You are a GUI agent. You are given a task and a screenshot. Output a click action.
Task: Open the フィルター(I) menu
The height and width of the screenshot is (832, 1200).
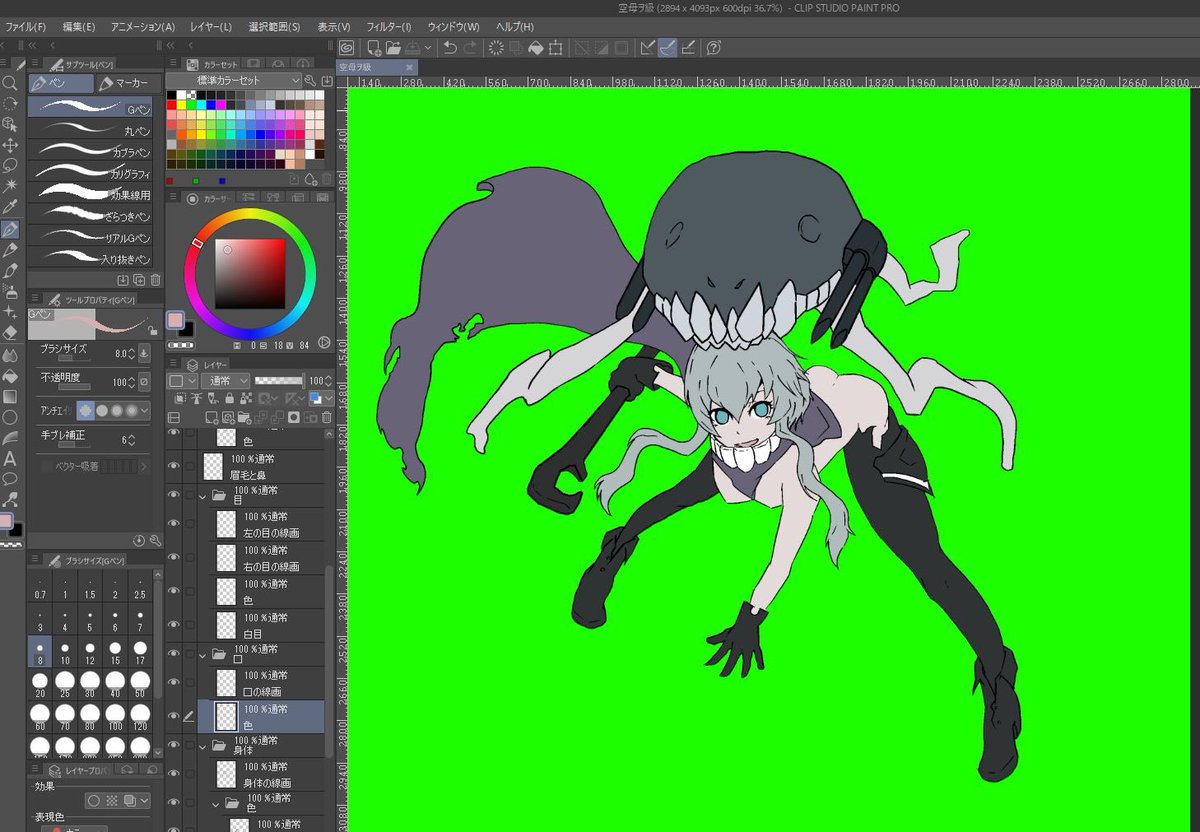point(389,27)
